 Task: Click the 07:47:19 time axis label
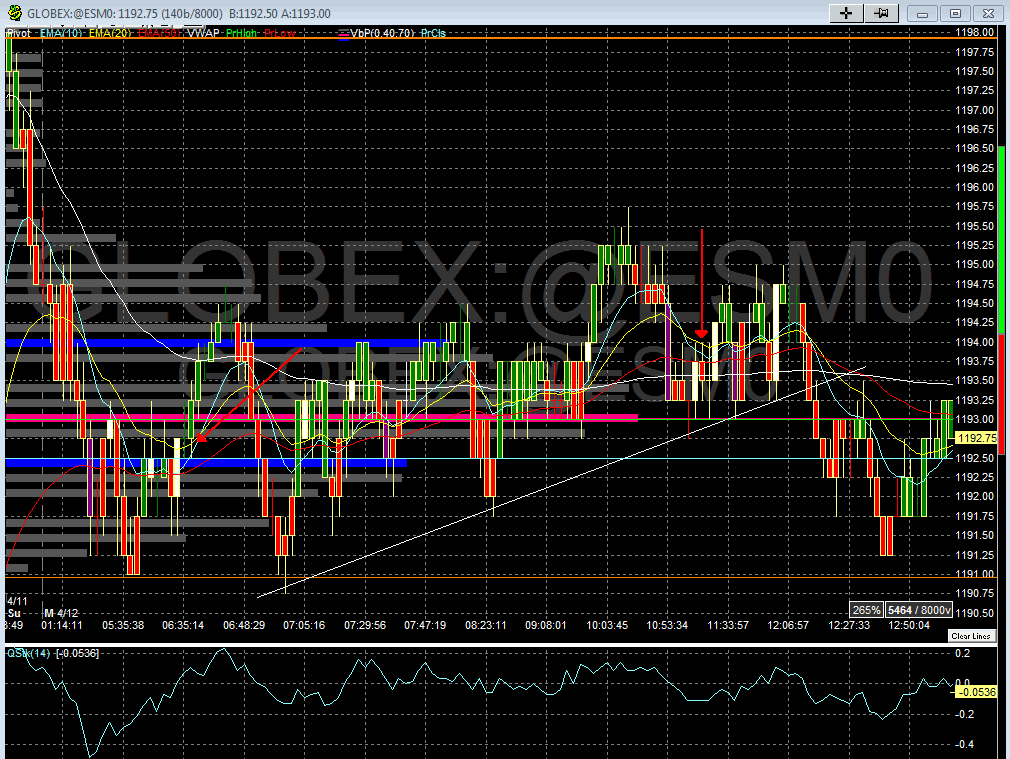point(425,625)
